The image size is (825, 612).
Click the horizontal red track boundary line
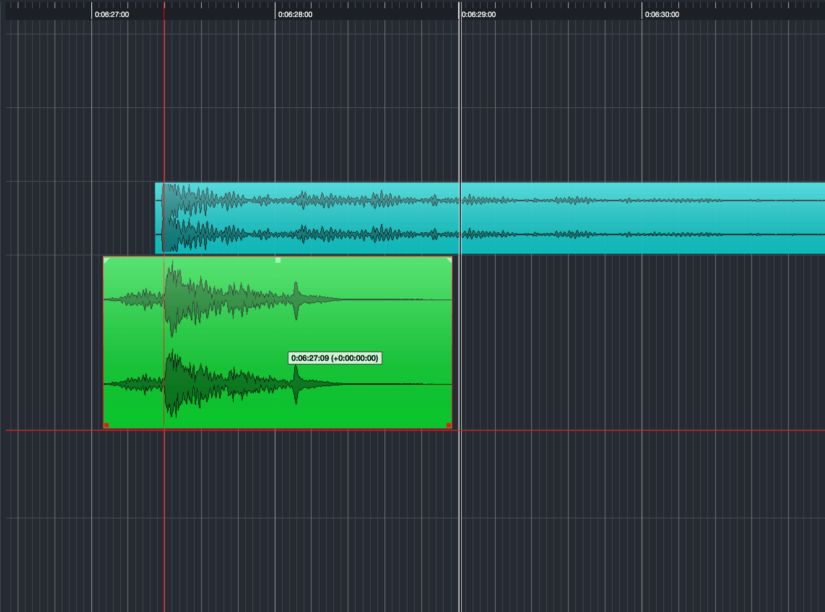(x=600, y=430)
